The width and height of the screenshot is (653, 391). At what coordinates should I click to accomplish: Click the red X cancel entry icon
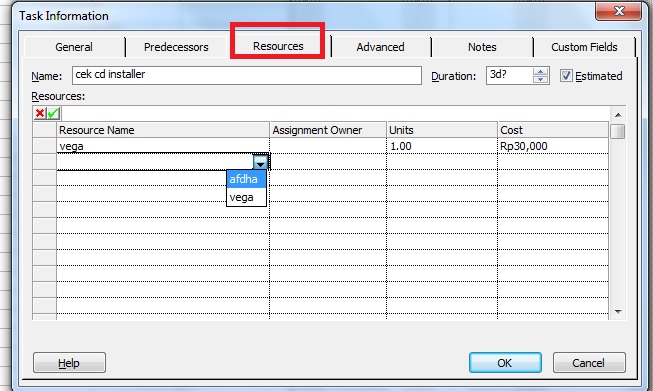click(x=40, y=113)
